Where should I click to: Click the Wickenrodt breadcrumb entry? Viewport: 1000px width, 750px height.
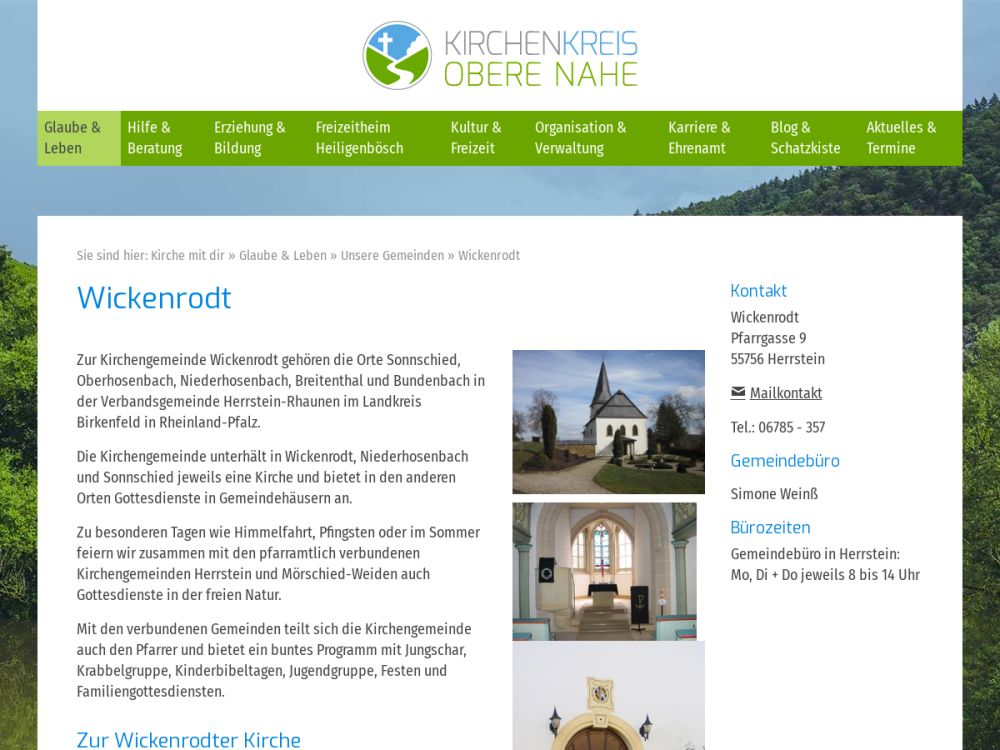pos(489,256)
